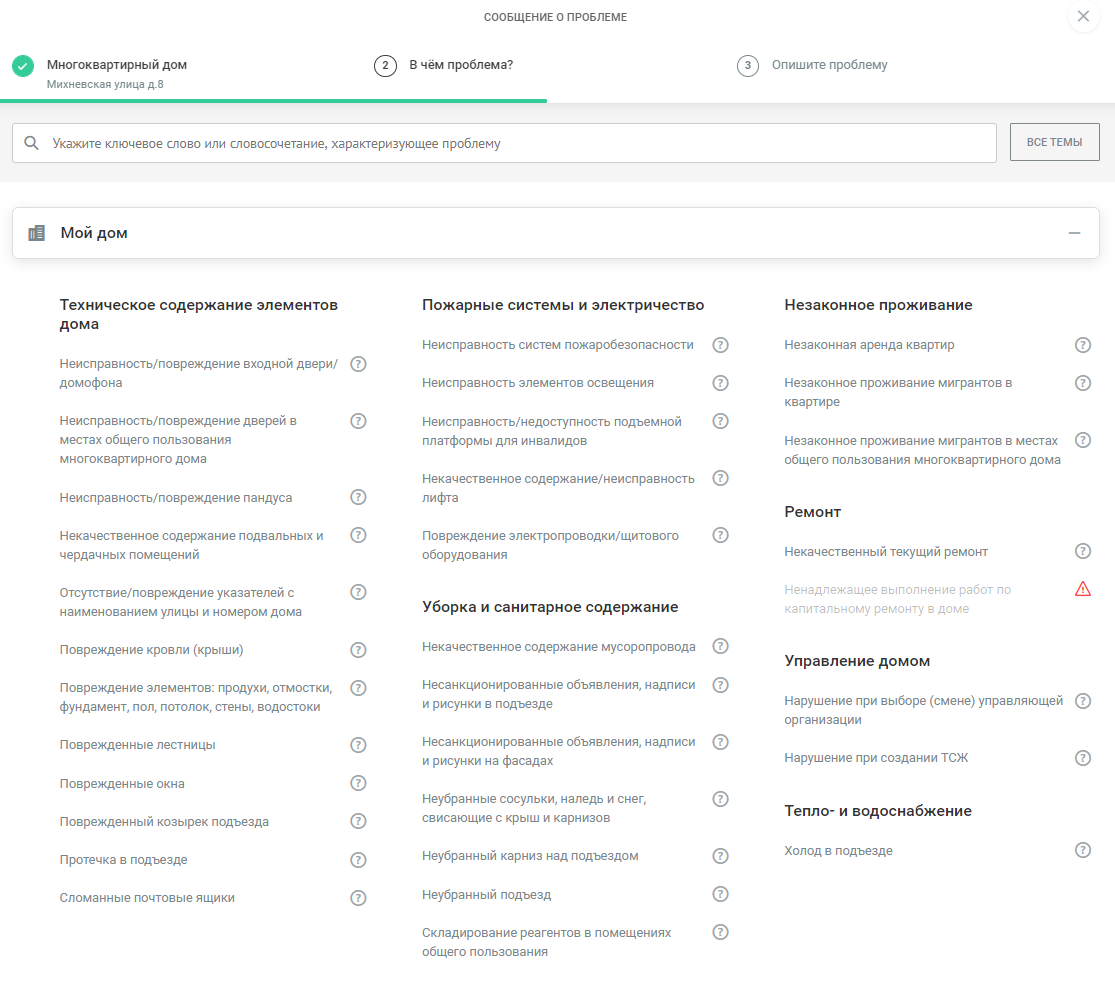
Task: Select step 2 В чём проблема?
Action: point(460,65)
